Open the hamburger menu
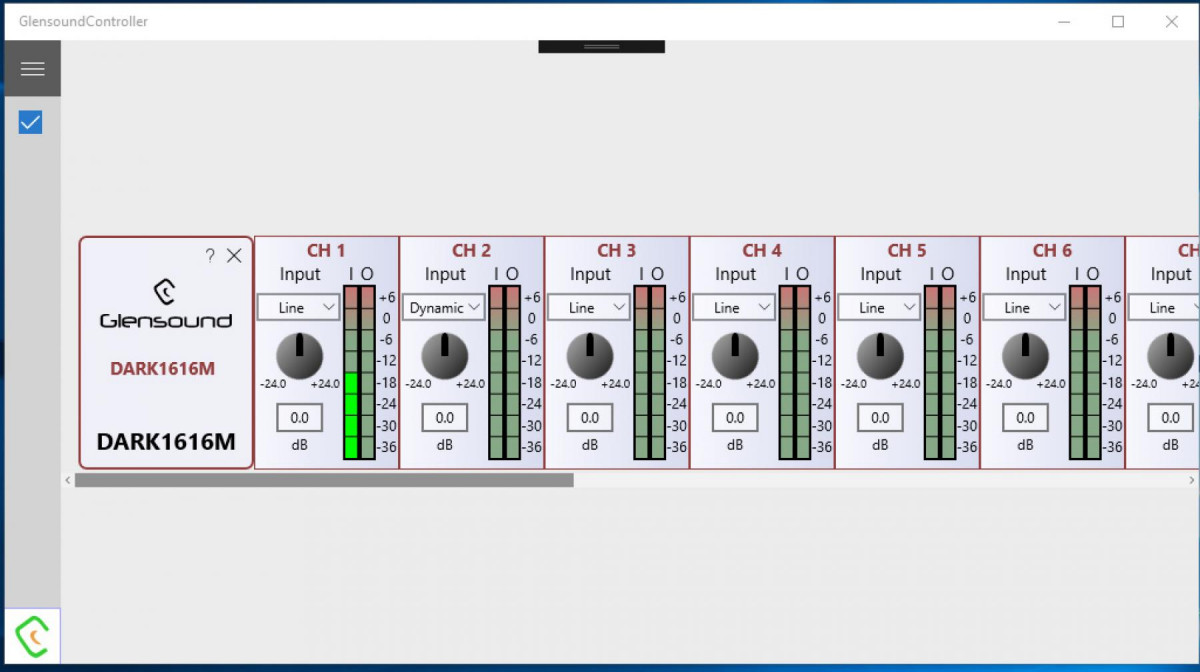This screenshot has width=1200, height=672. [32, 69]
